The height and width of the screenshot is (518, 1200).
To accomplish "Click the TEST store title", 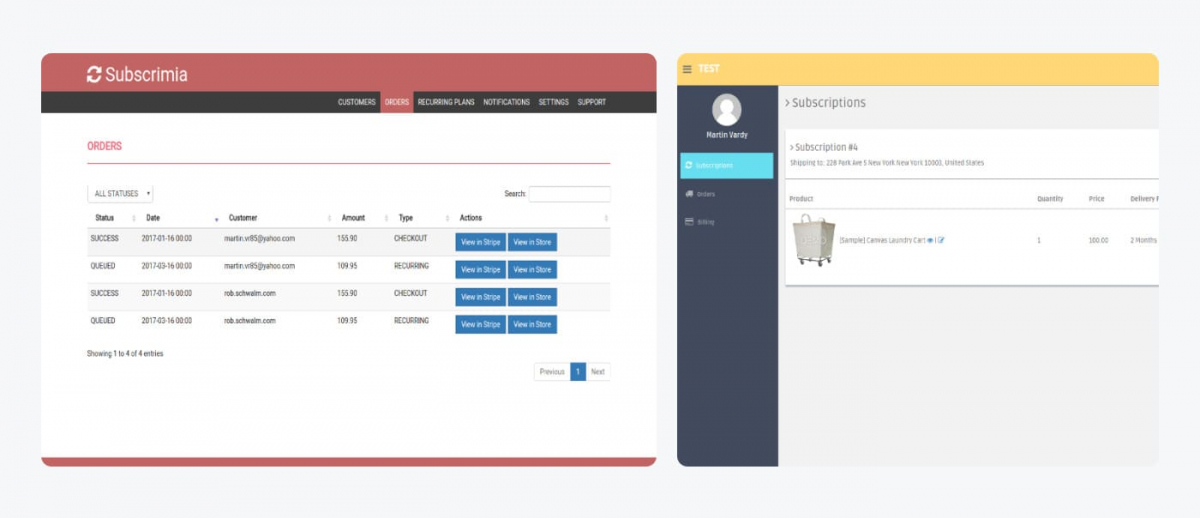I will [x=709, y=69].
